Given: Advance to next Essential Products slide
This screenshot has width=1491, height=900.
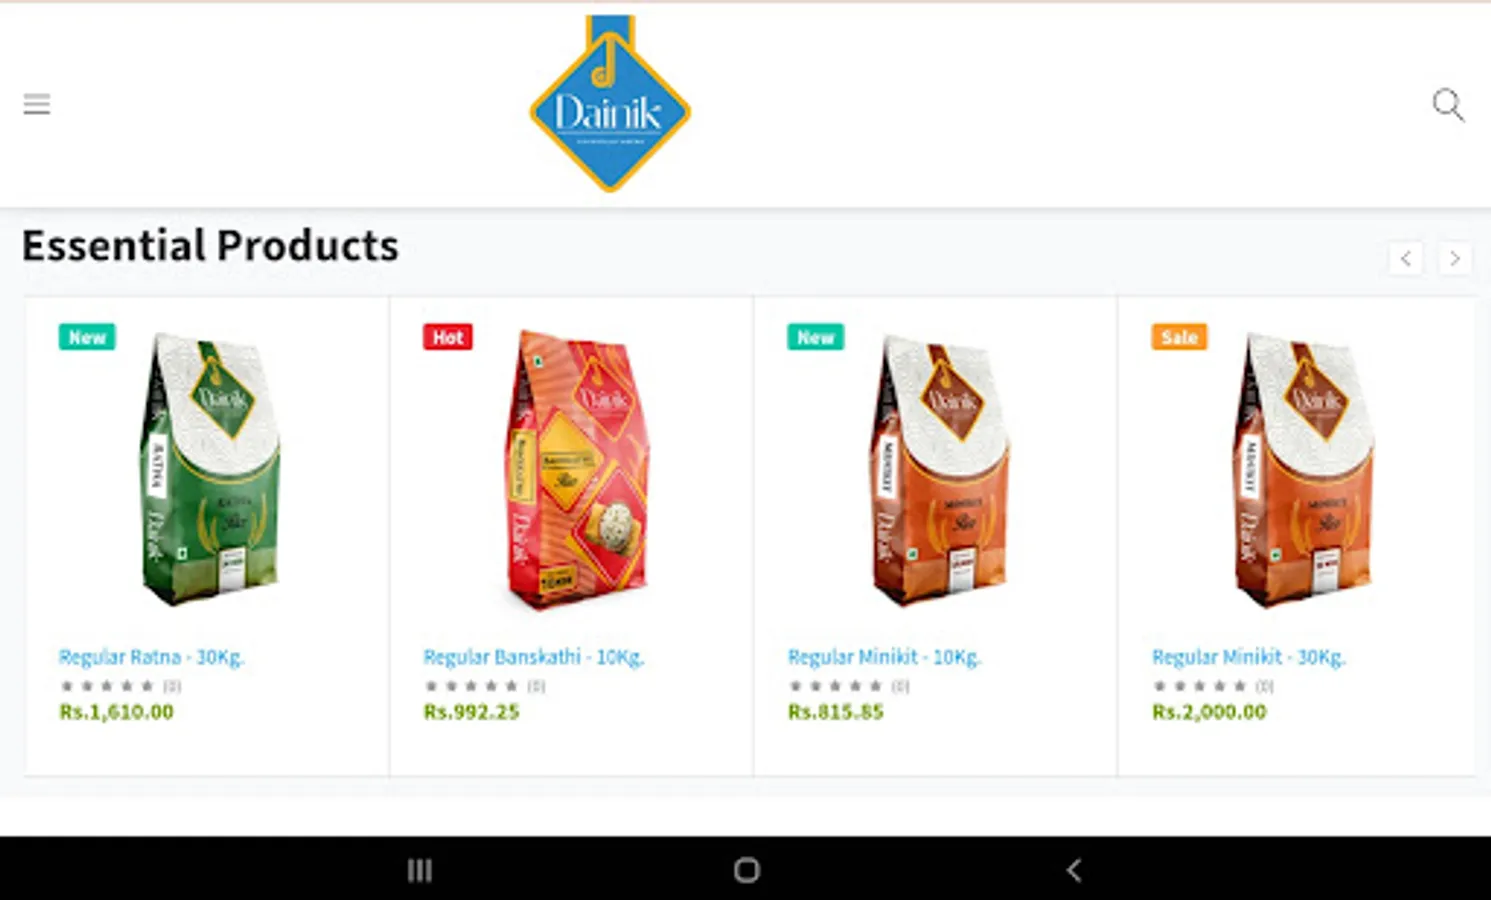Looking at the screenshot, I should coord(1455,259).
